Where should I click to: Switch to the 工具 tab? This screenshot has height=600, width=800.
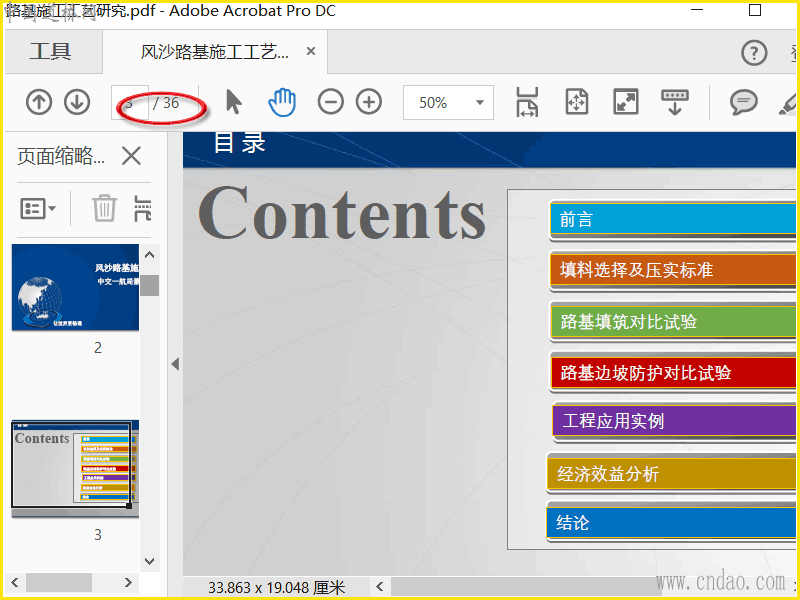pyautogui.click(x=50, y=52)
